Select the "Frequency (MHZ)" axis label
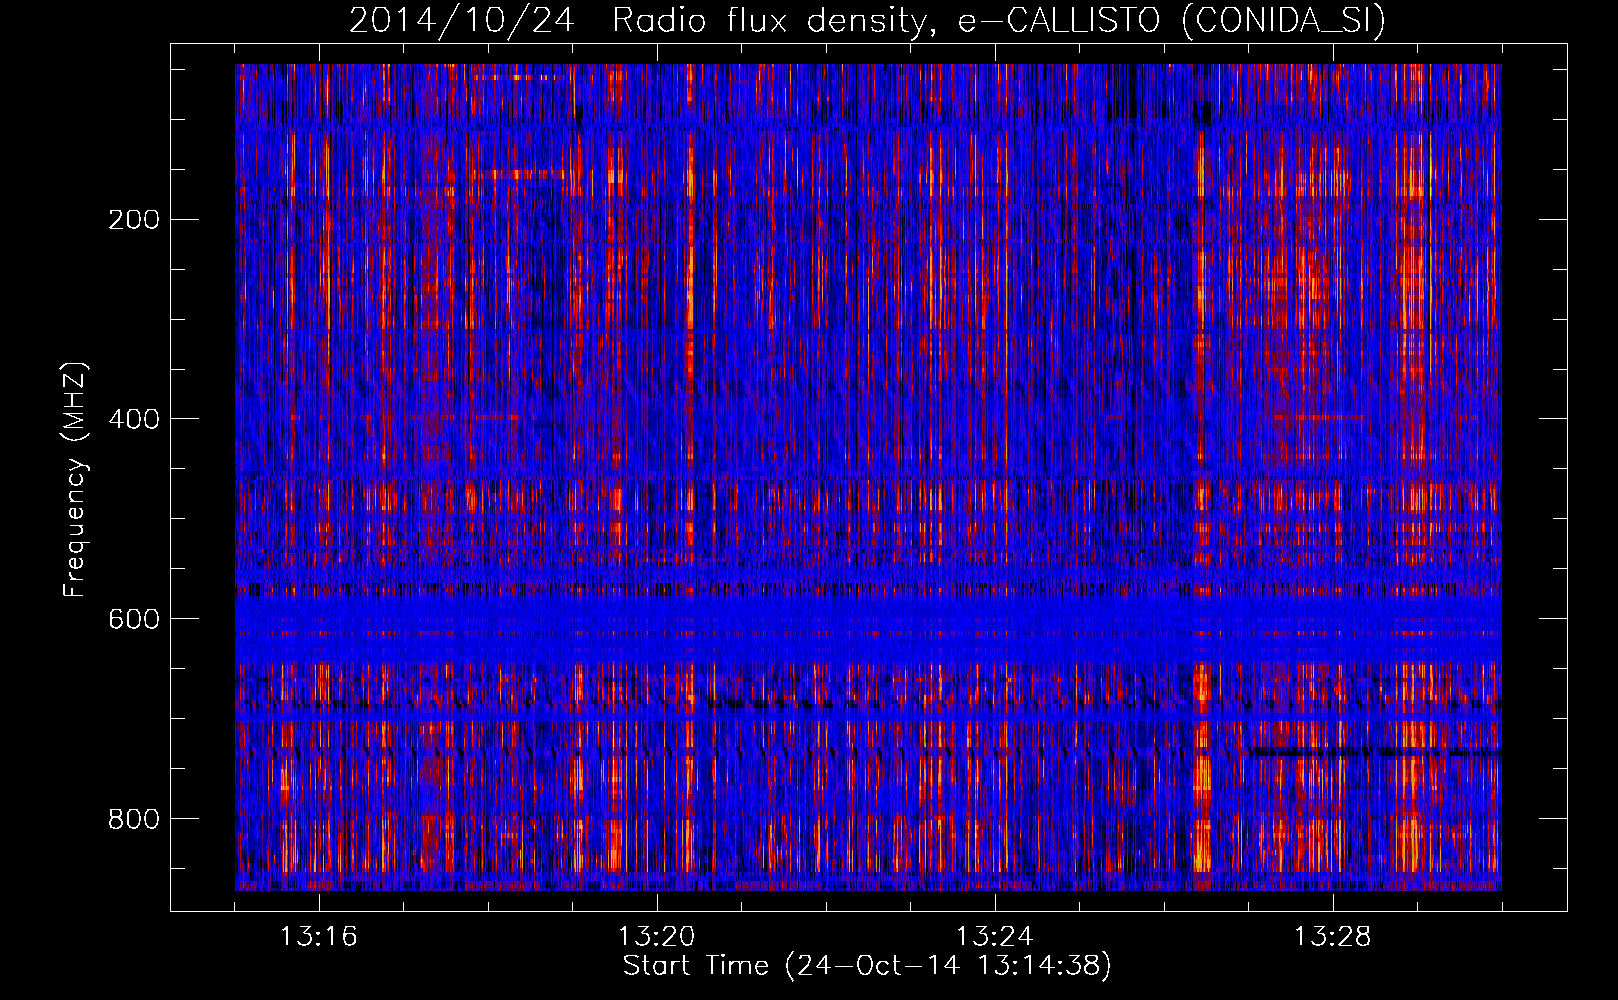 [x=75, y=479]
